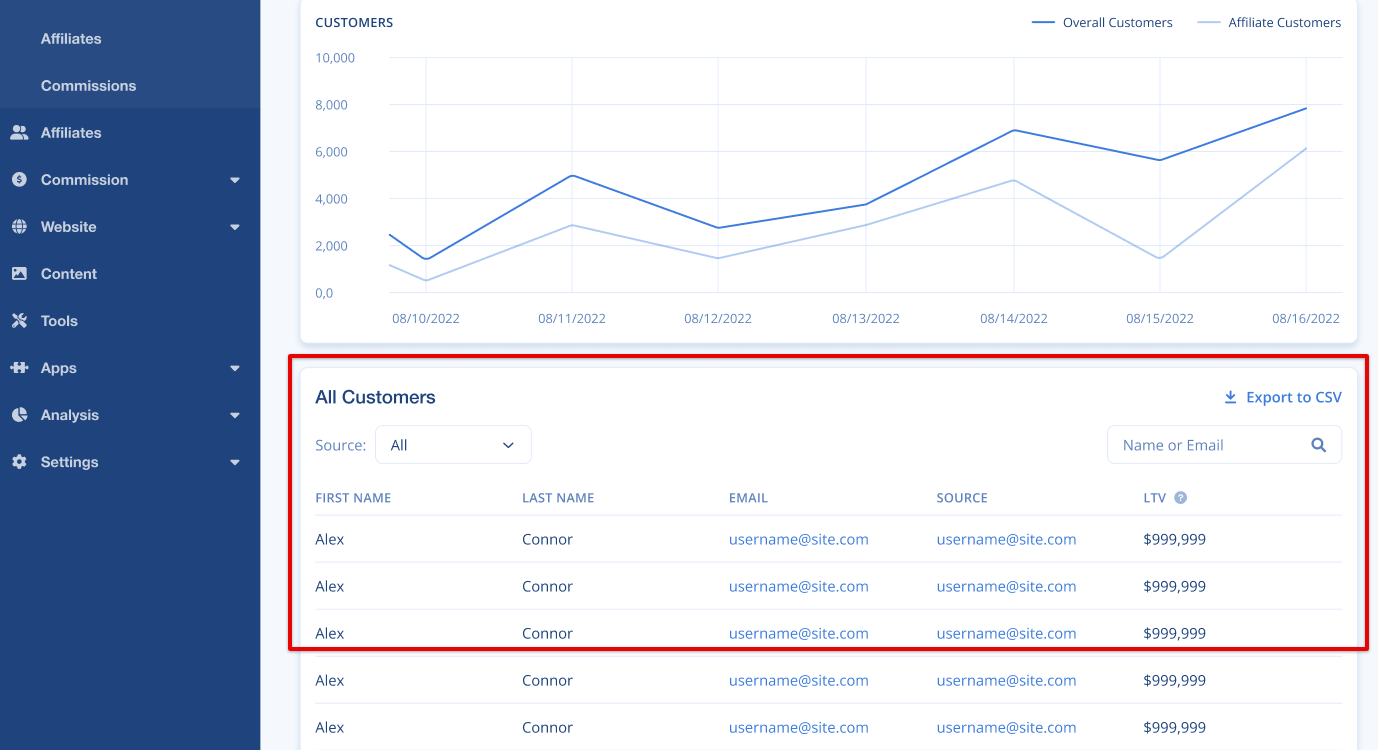Open the Commissions sub-item
Viewport: 1378px width, 750px height.
tap(88, 86)
